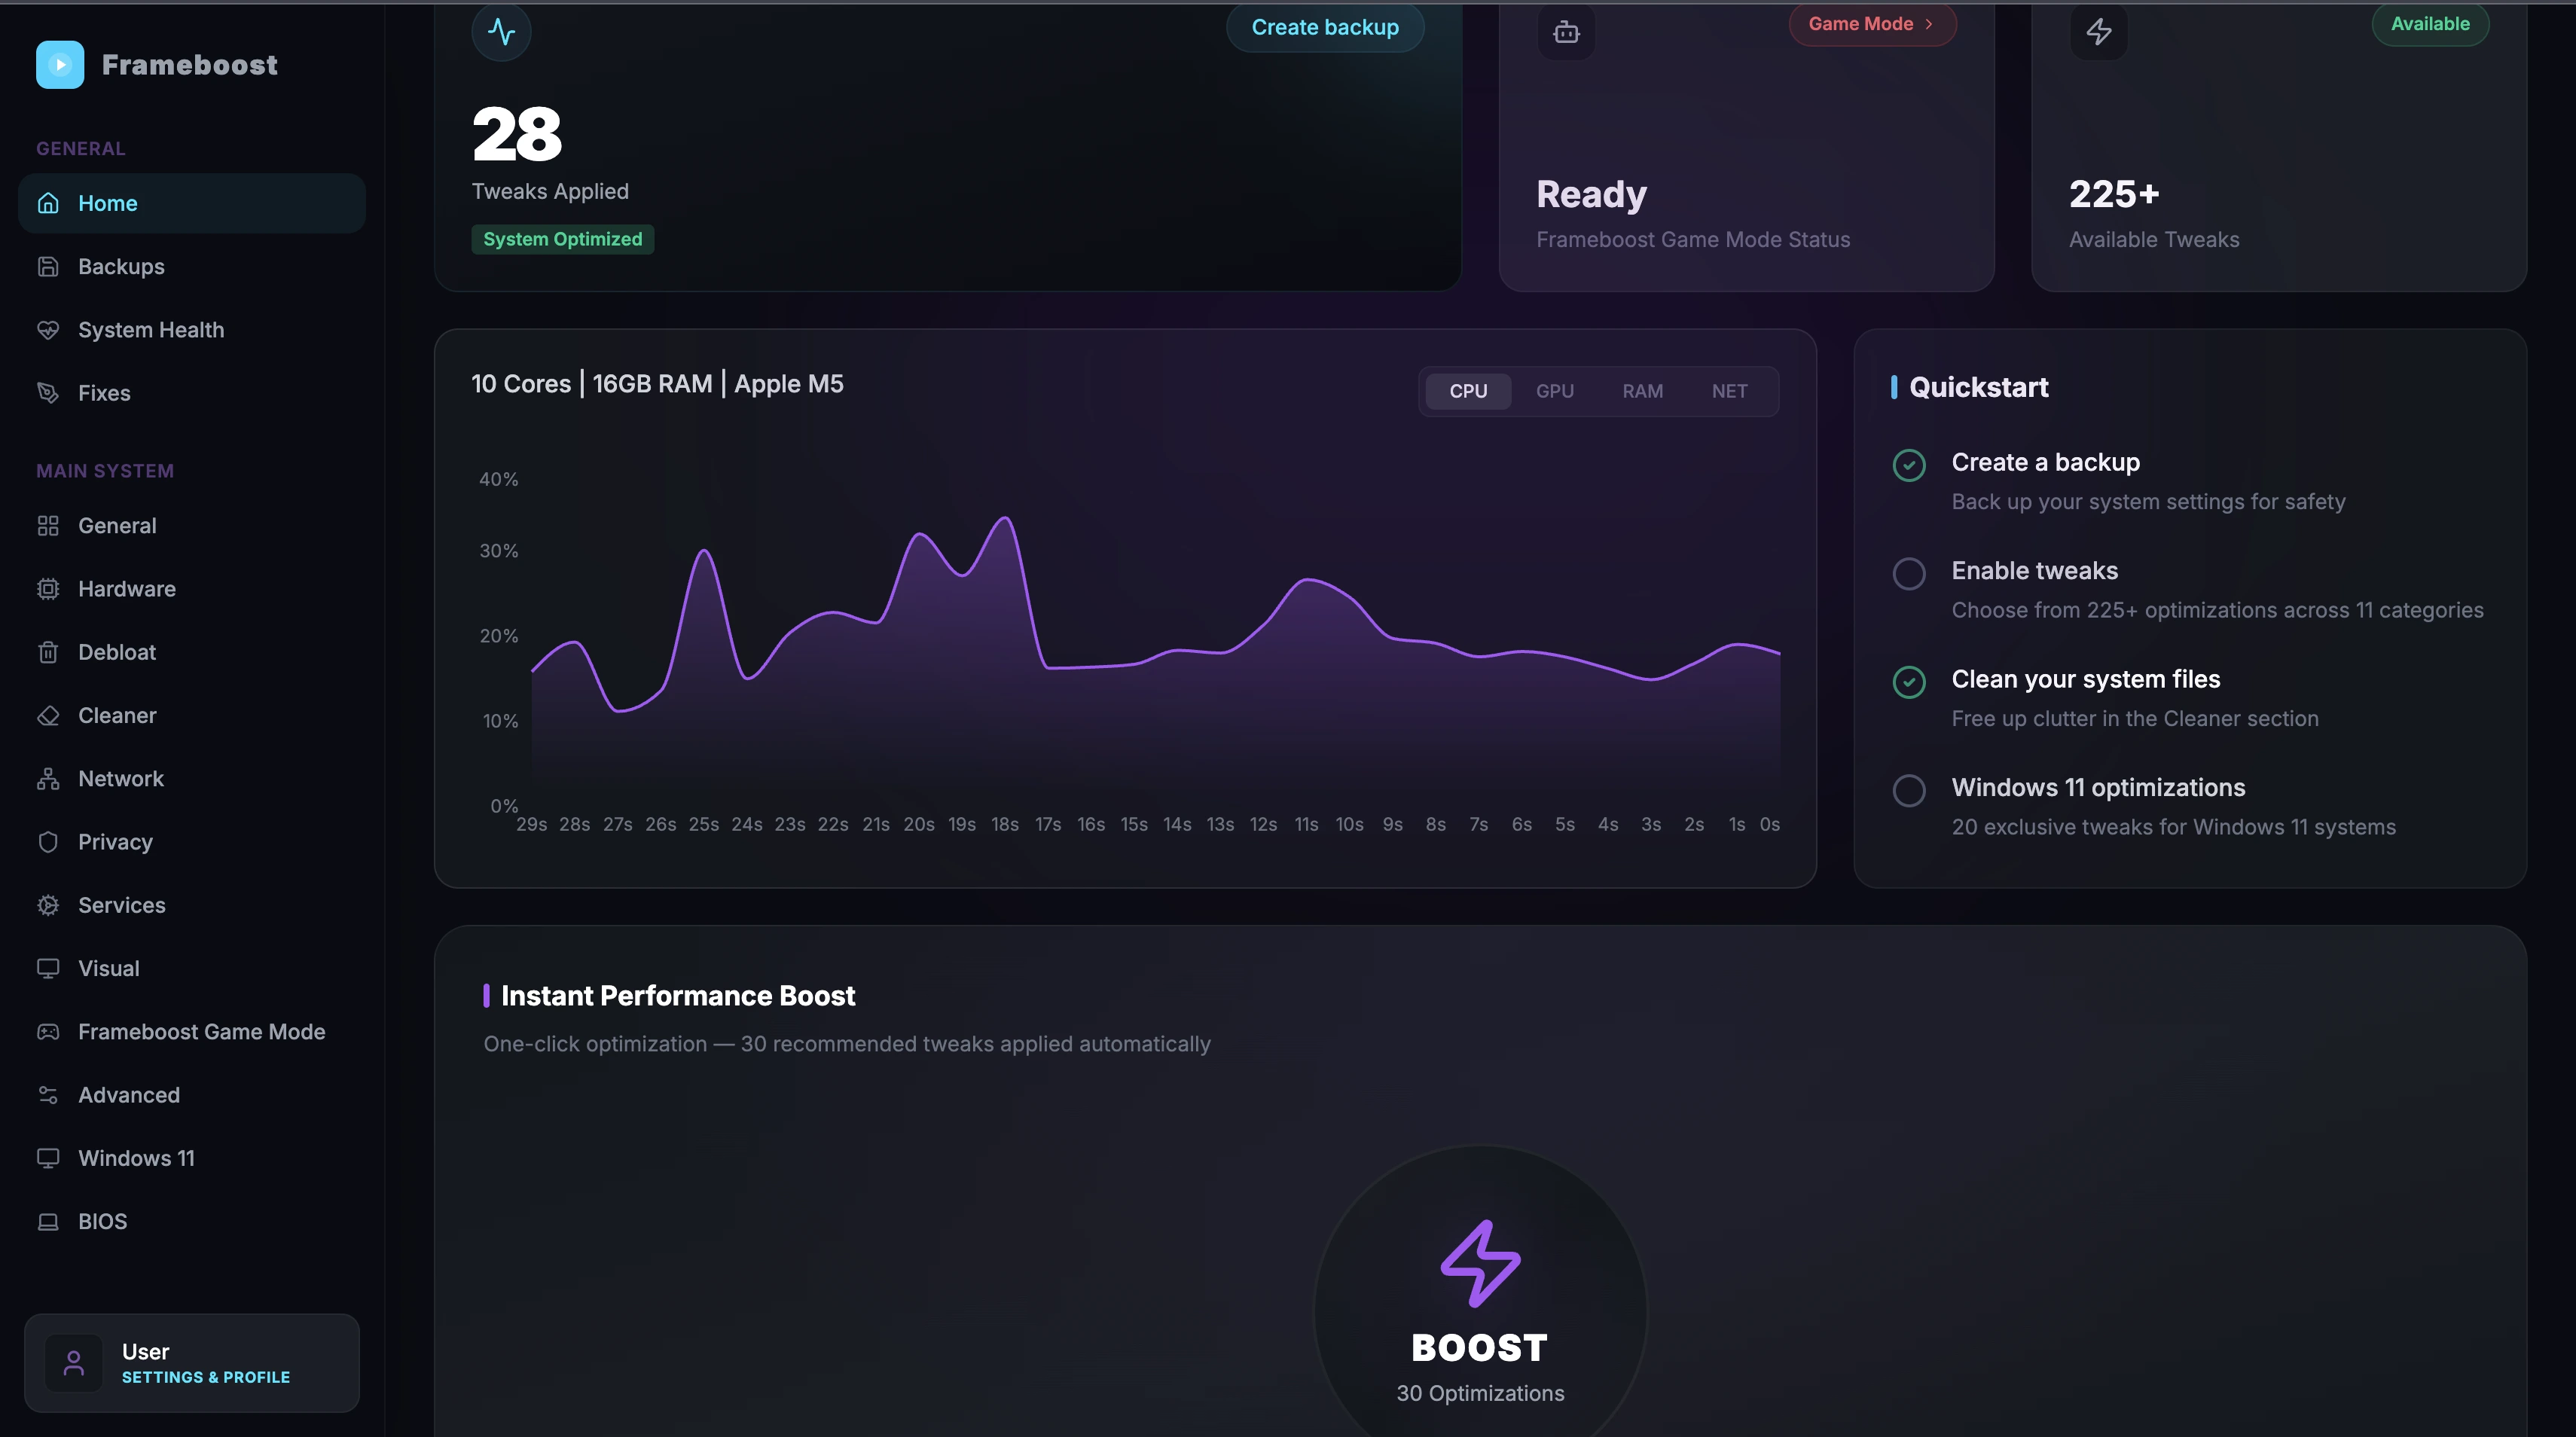2576x1437 pixels.
Task: Click the purple lightning bolt in Boost circle
Action: coord(1480,1263)
